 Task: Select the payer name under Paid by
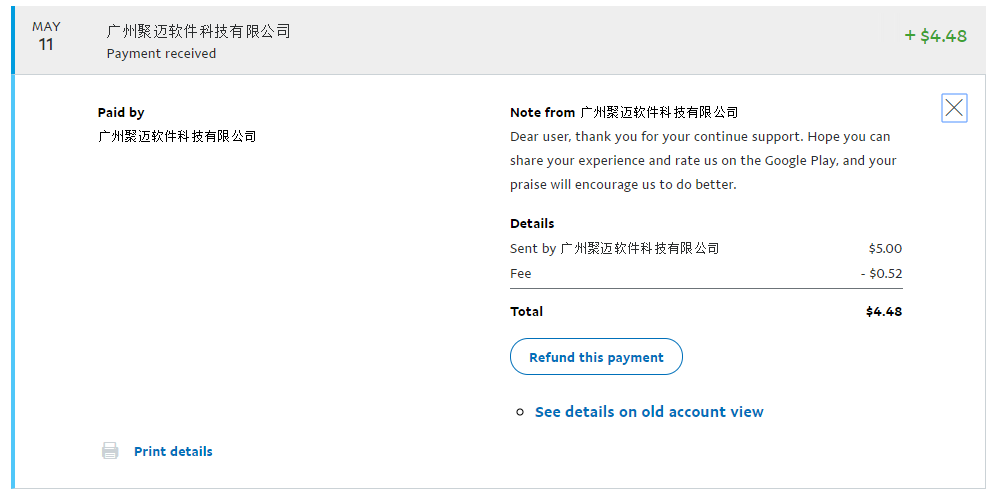(x=177, y=136)
